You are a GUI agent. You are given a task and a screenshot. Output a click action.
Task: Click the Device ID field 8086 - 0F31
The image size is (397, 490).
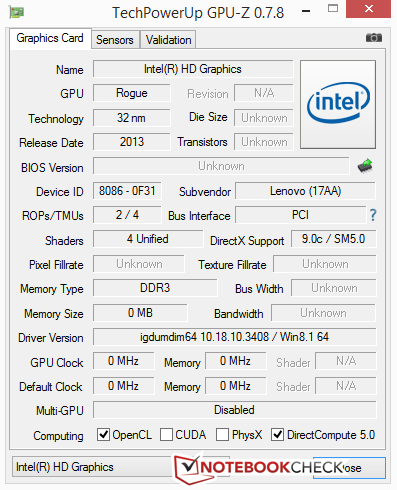pyautogui.click(x=127, y=191)
